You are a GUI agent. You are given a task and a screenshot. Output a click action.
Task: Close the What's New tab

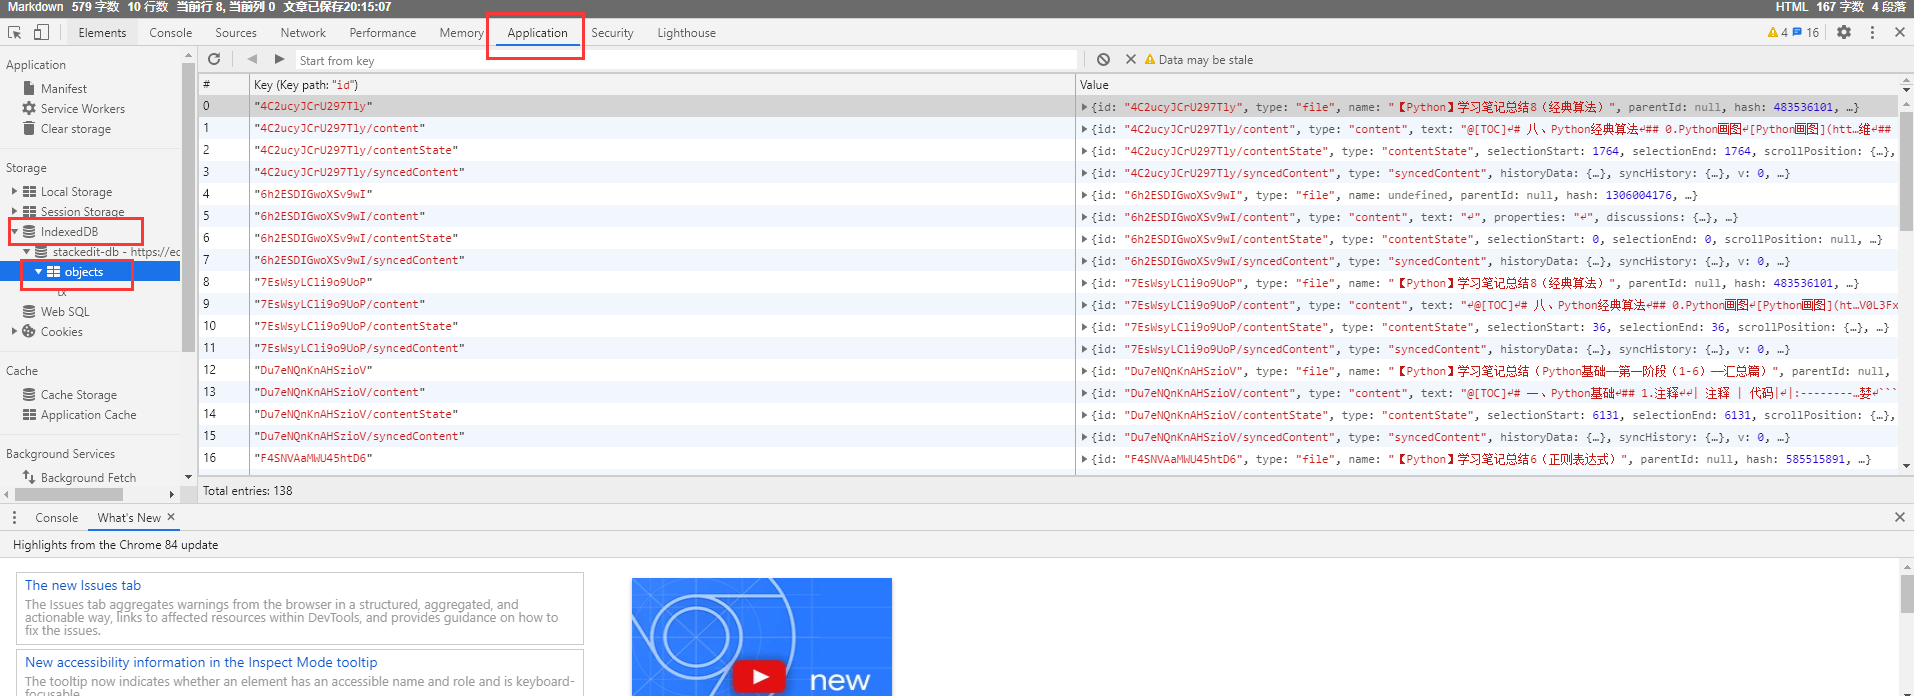171,517
